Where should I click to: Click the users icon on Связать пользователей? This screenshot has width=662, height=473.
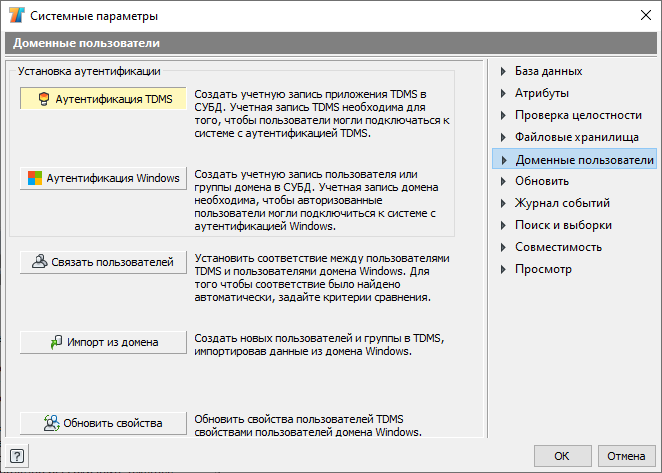40,261
